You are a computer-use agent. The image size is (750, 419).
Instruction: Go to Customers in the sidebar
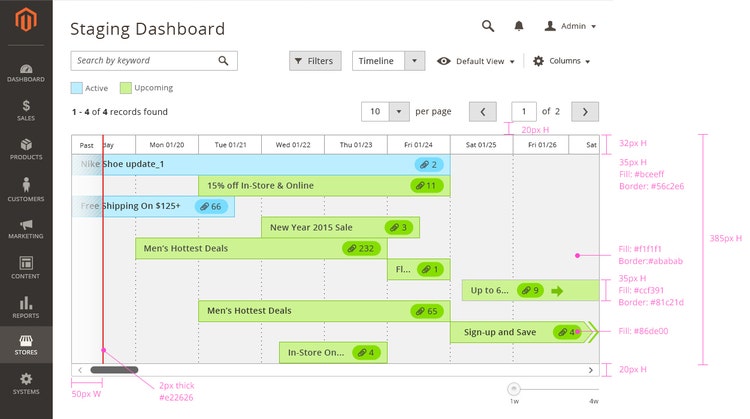(26, 190)
